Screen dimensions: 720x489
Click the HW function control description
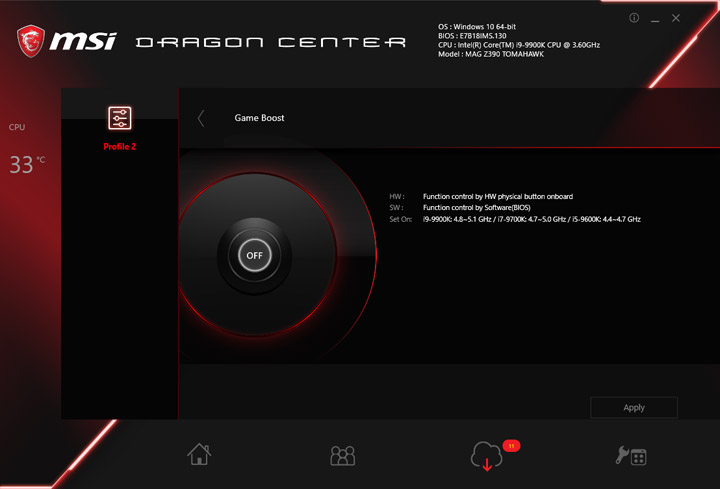498,197
